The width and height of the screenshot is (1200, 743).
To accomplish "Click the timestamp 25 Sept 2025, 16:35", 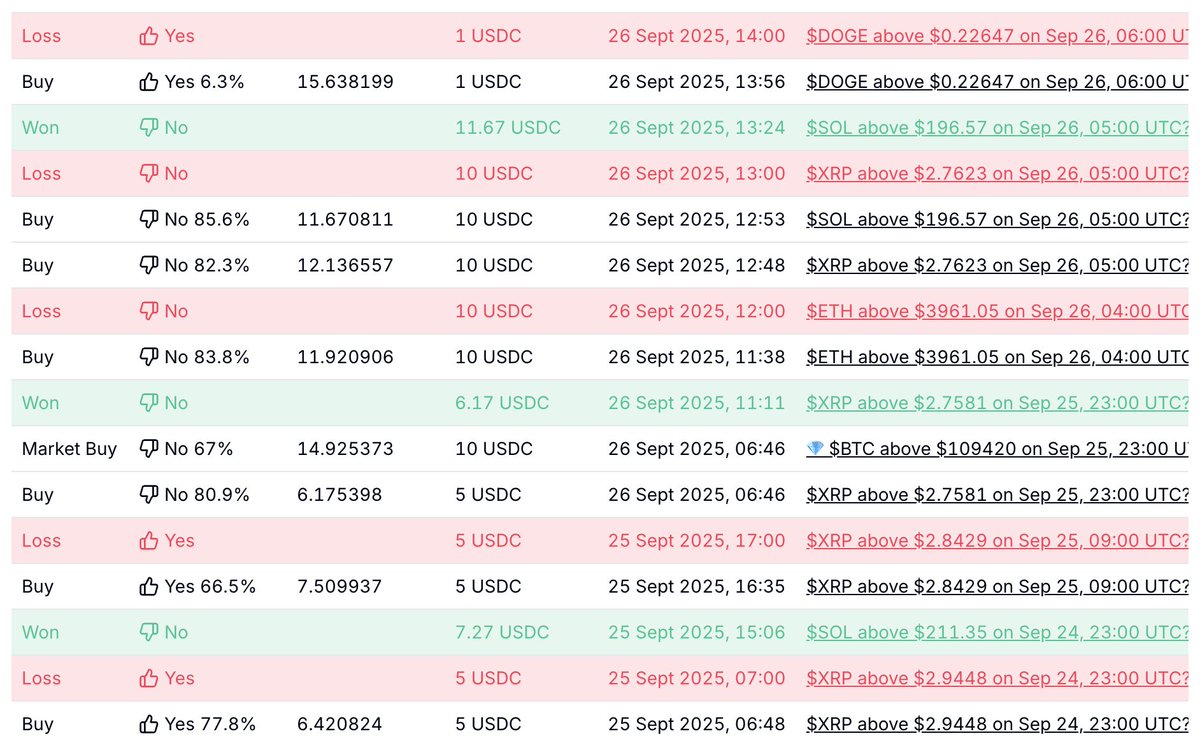I will [697, 587].
